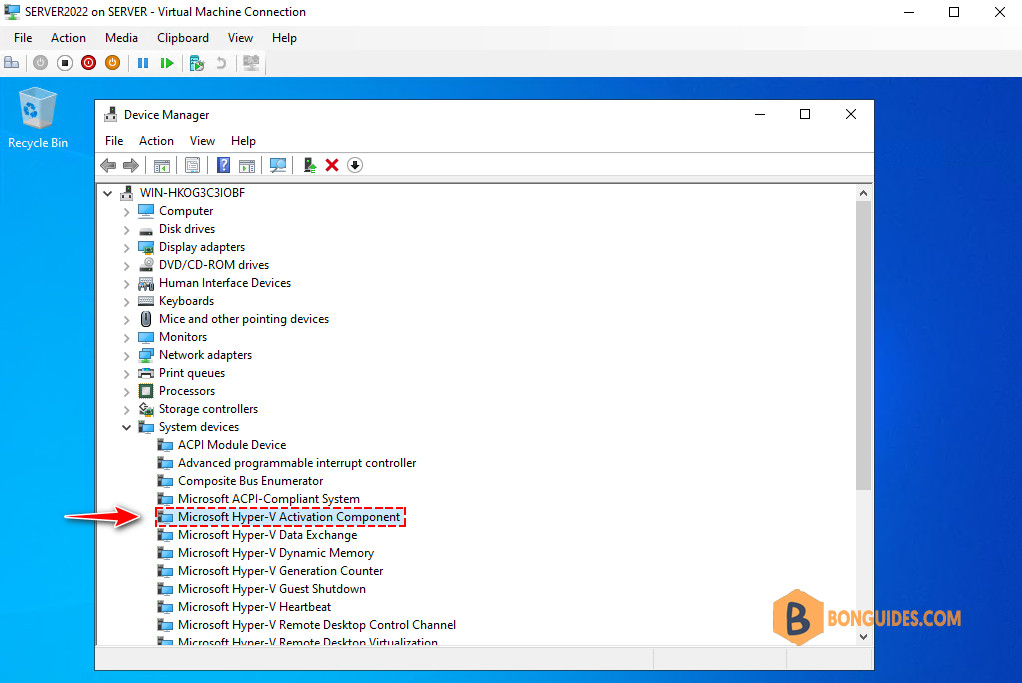The width and height of the screenshot is (1022, 683).
Task: Open Device Manager's Action menu
Action: click(156, 141)
